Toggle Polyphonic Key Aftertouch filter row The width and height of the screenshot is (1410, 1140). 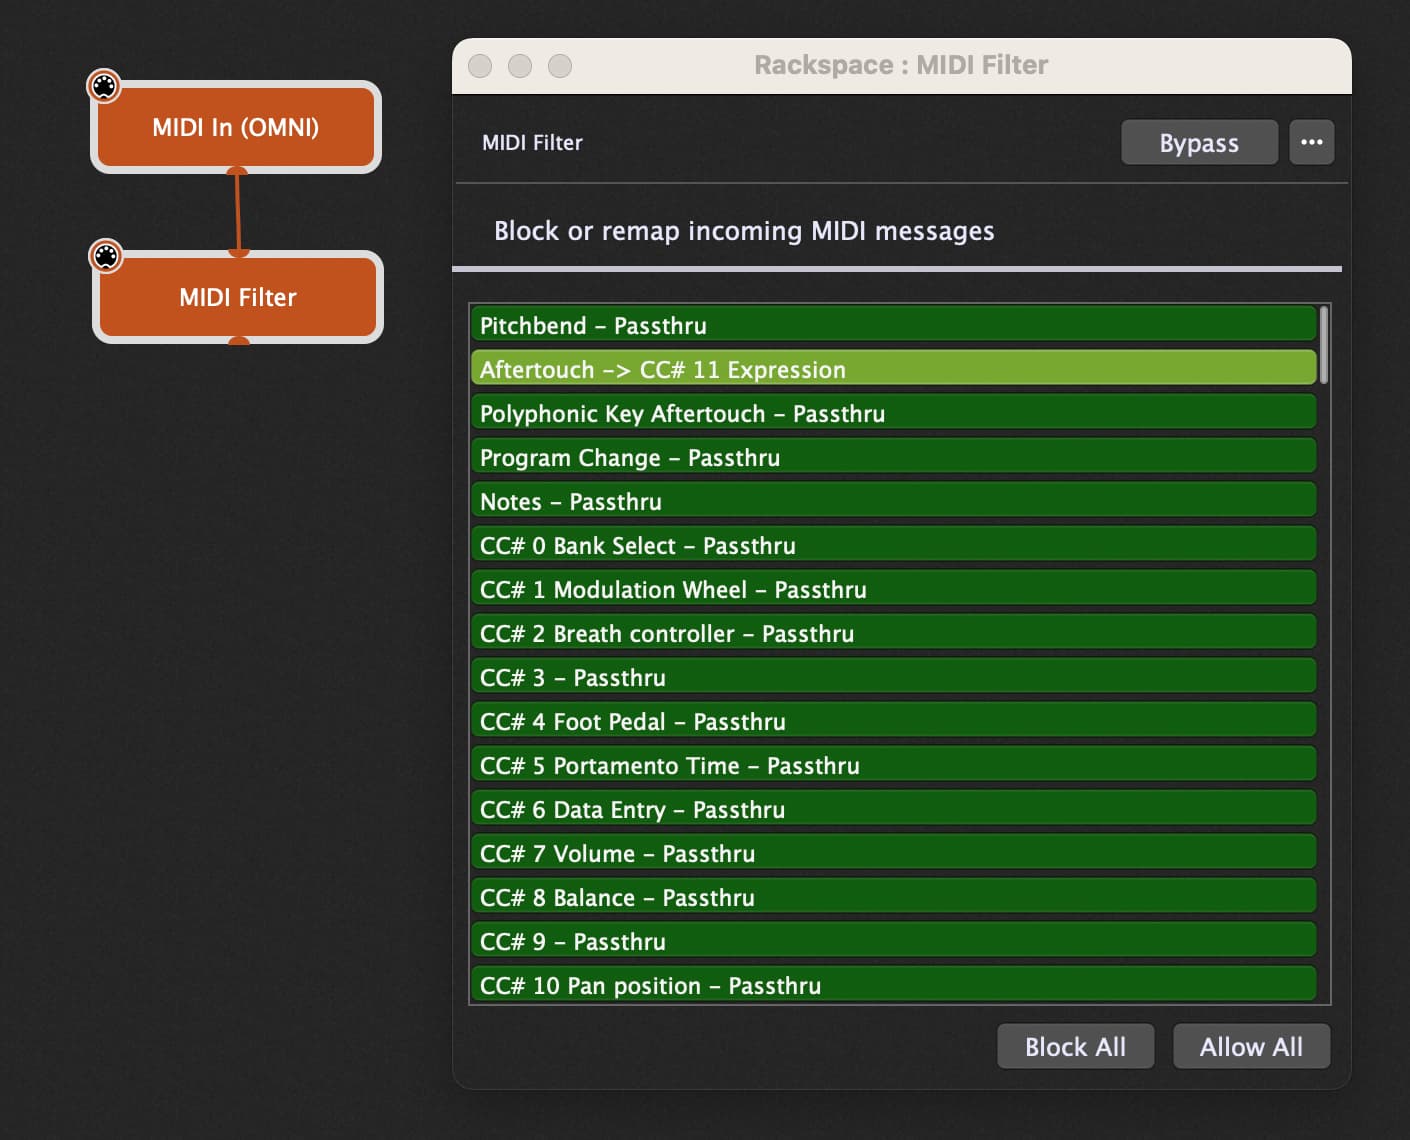(893, 413)
